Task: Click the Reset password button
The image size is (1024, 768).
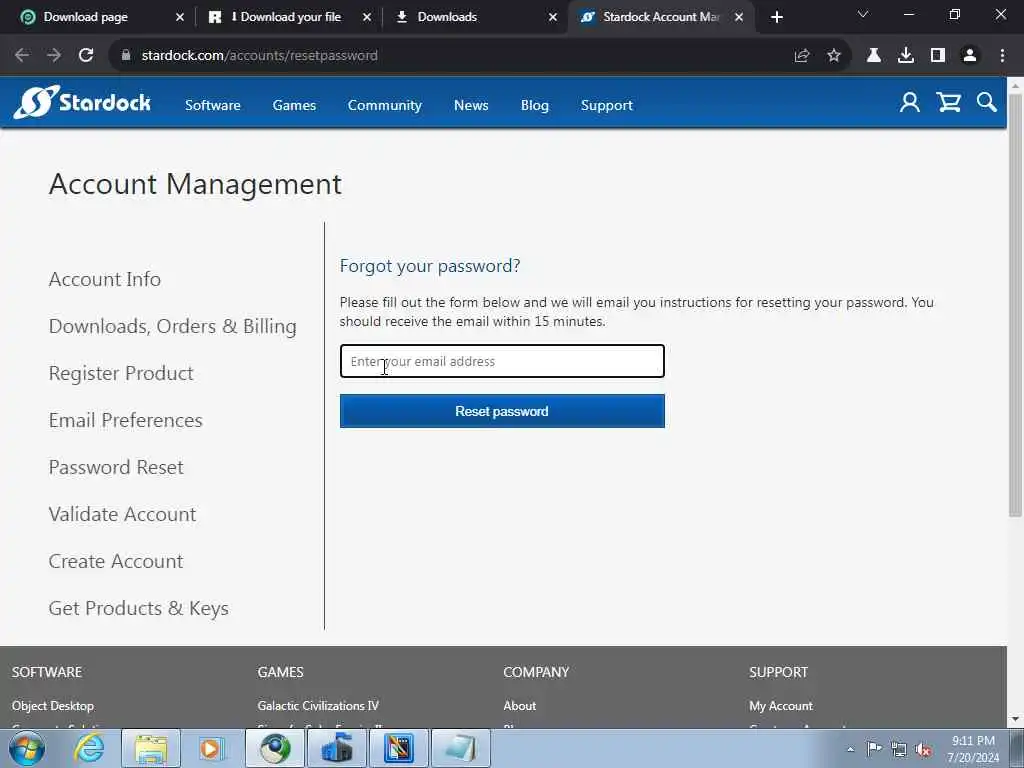Action: (502, 411)
